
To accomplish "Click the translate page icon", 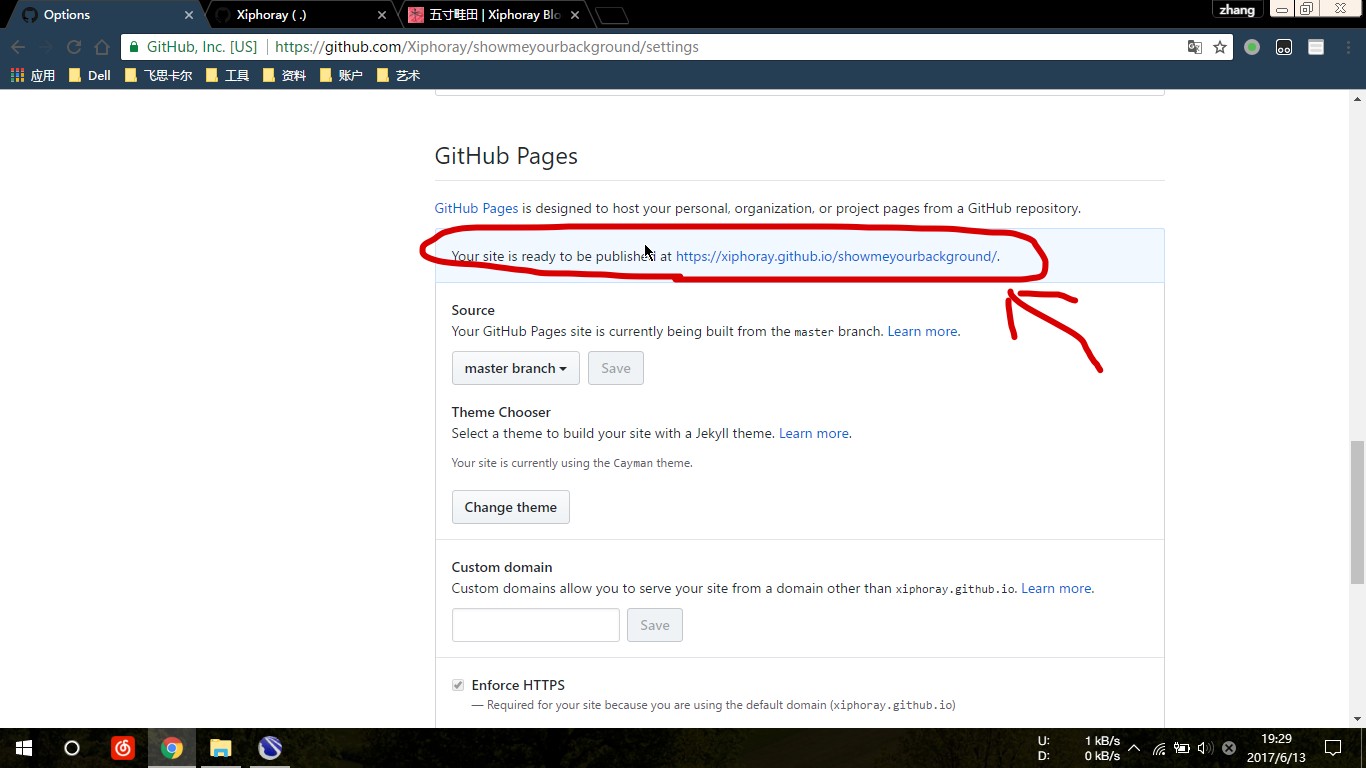I will click(1194, 47).
